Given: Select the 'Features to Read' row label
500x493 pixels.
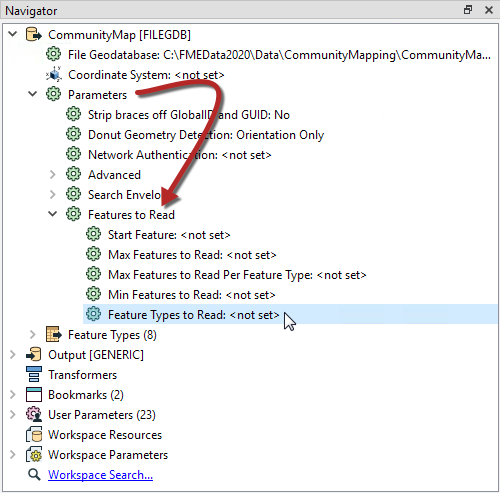Looking at the screenshot, I should pos(131,215).
